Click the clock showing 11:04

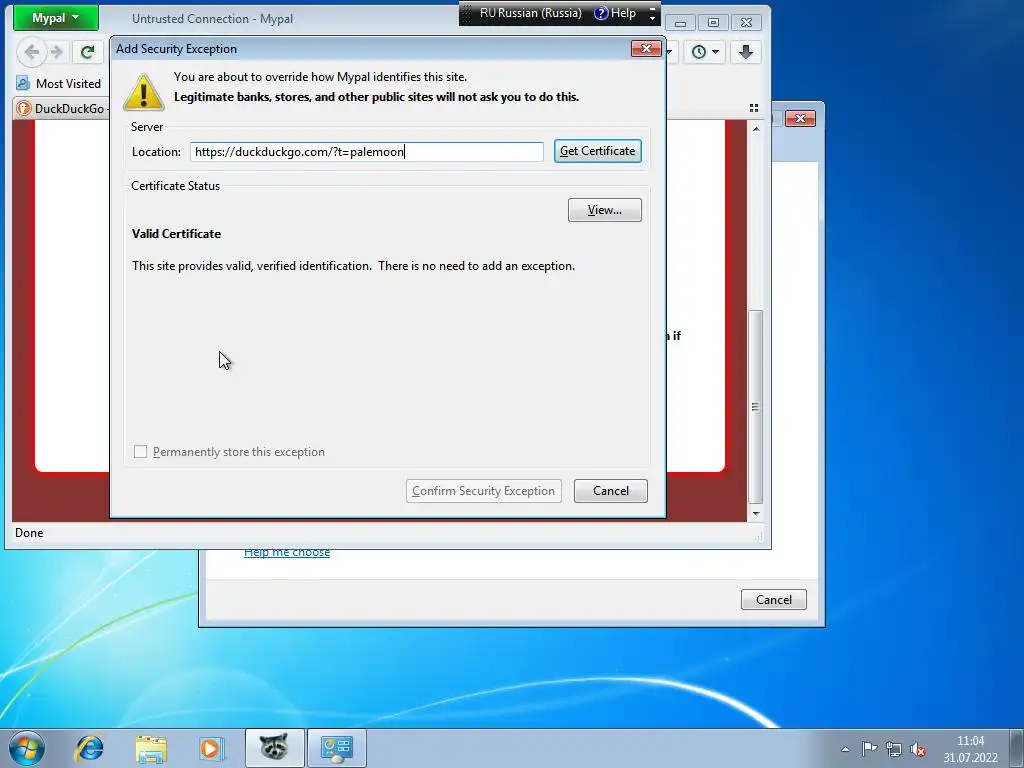pyautogui.click(x=970, y=741)
